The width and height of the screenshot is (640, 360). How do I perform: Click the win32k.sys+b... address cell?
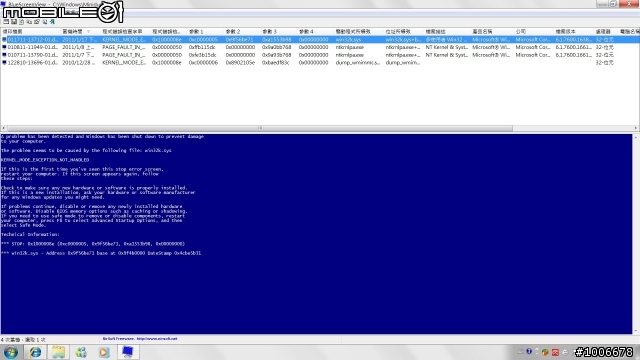tap(403, 40)
